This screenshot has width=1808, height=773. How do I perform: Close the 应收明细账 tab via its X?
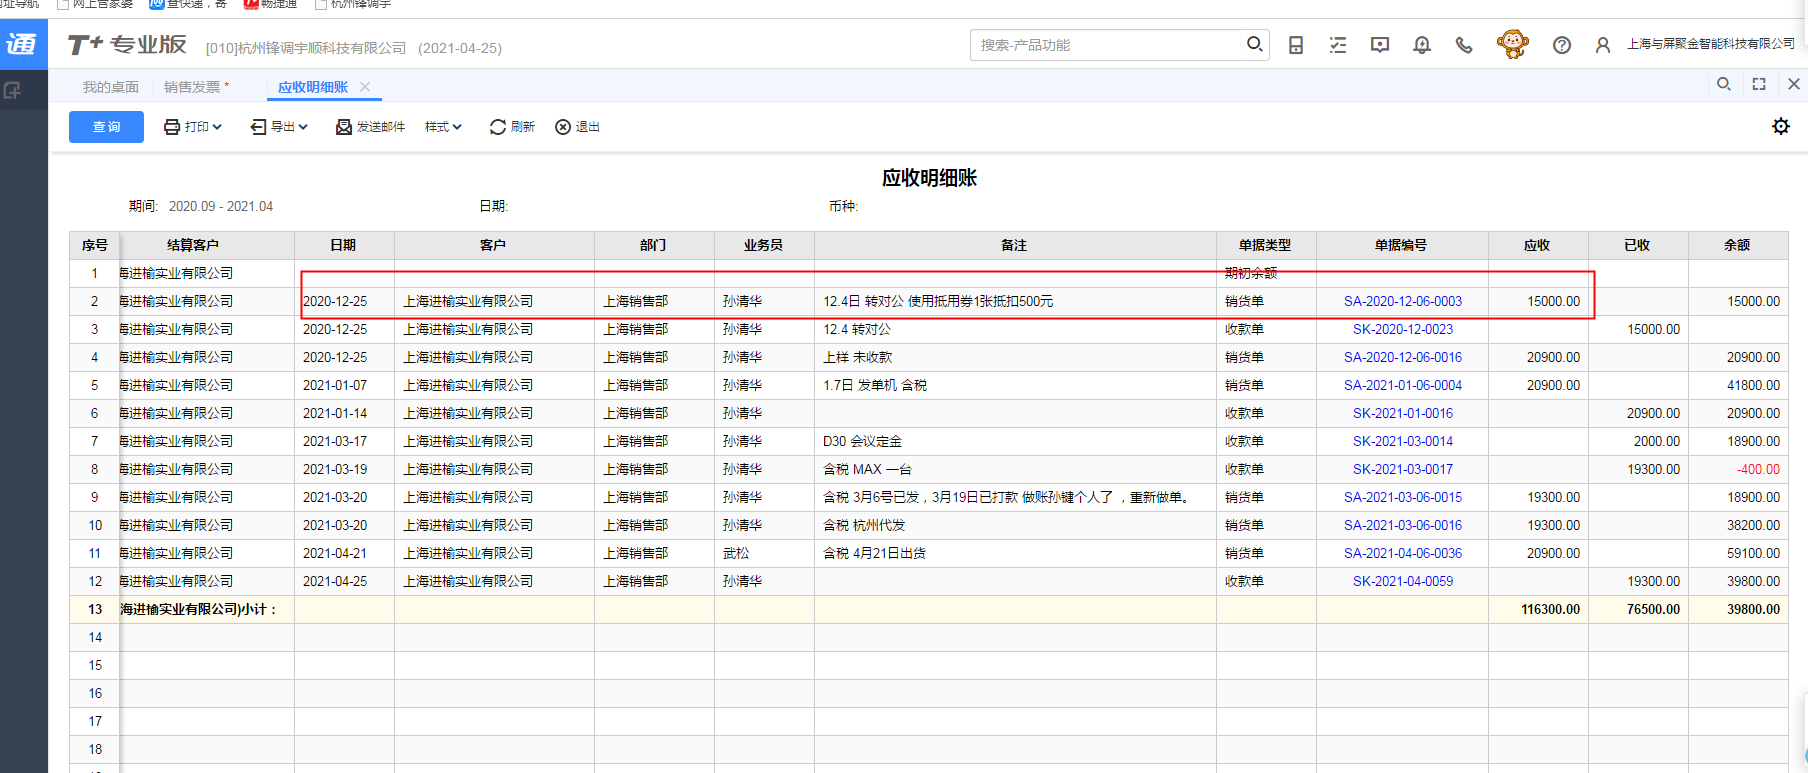pyautogui.click(x=365, y=87)
